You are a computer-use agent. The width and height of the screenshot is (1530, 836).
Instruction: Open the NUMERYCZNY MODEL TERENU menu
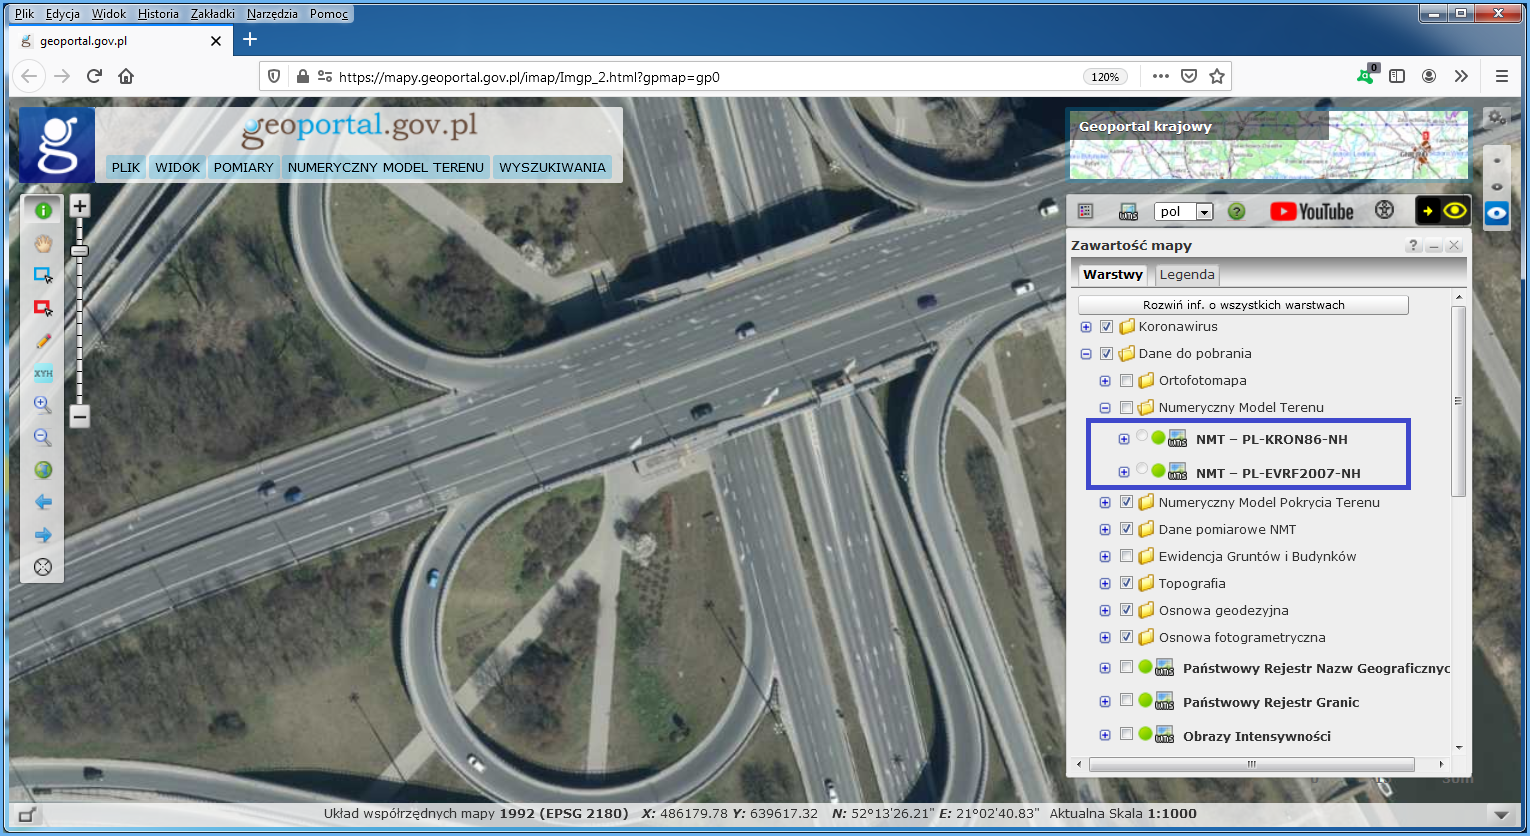click(386, 167)
